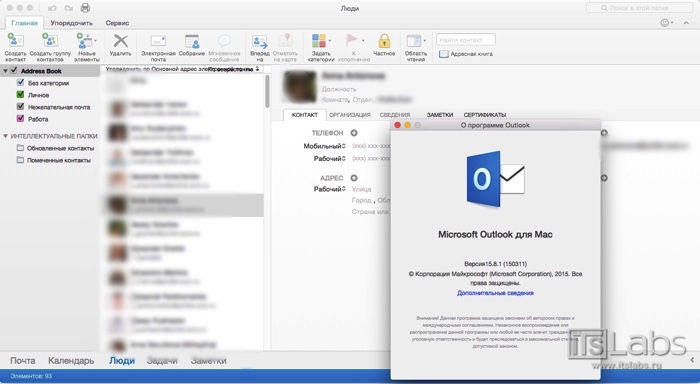The width and height of the screenshot is (700, 384).
Task: Toggle the Без категории checkbox
Action: tap(20, 83)
